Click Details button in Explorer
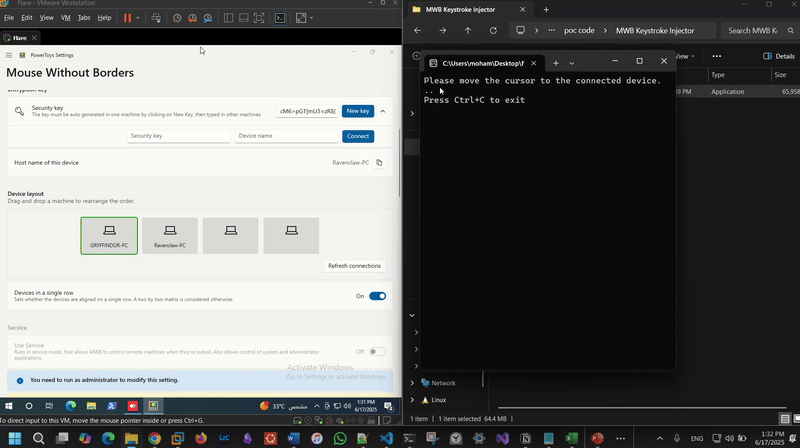Image resolution: width=800 pixels, height=448 pixels. (x=779, y=56)
